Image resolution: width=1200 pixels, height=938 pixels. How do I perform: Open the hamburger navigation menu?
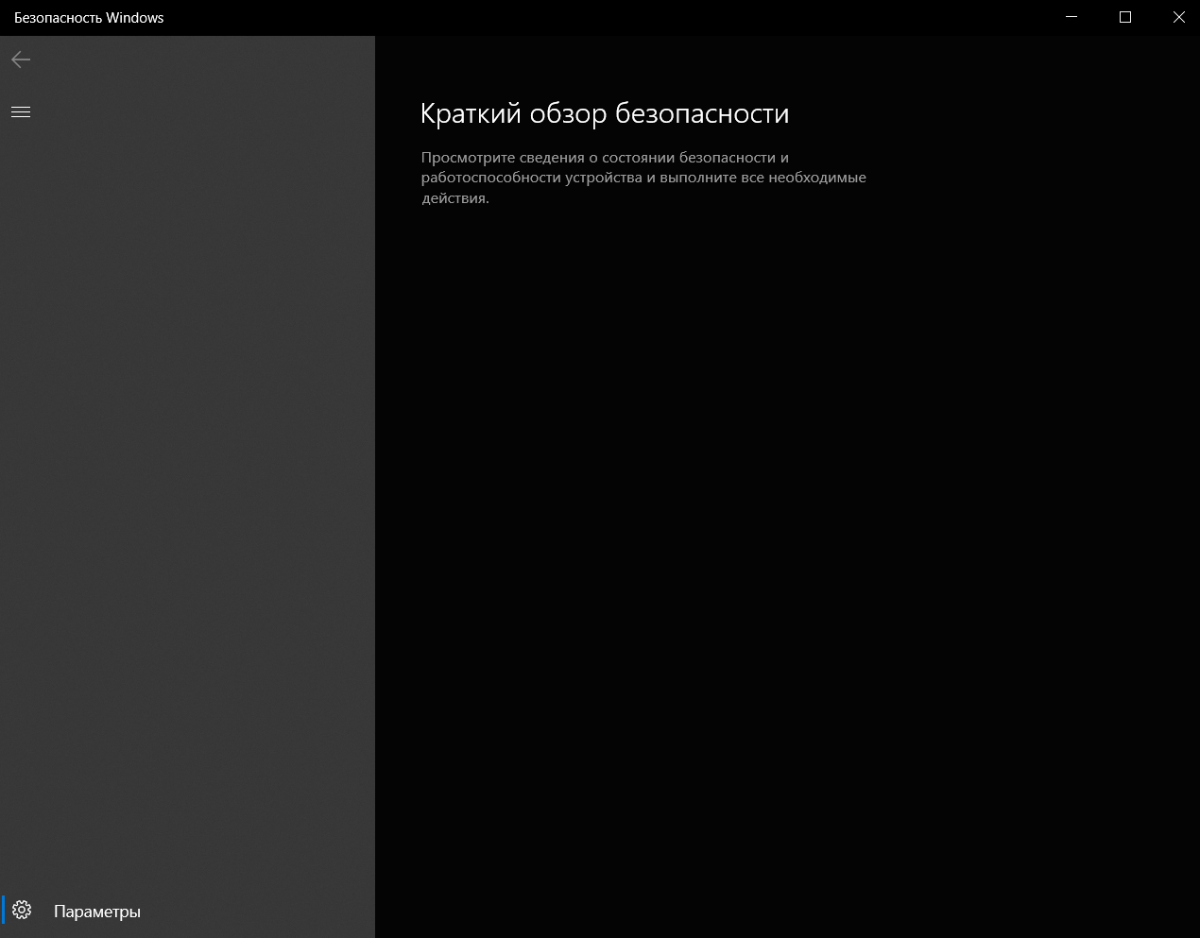21,112
